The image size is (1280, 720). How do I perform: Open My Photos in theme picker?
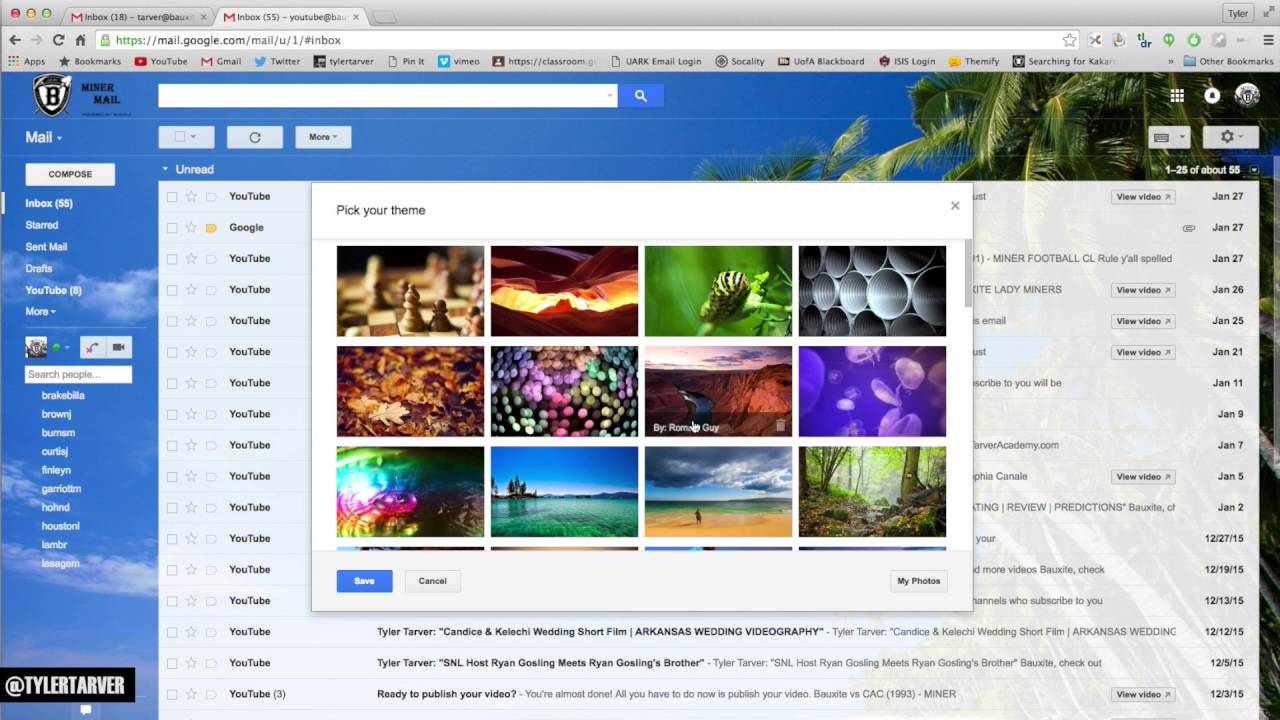tap(918, 581)
